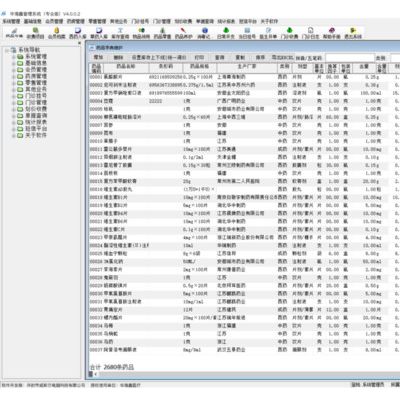This screenshot has width=400, height=400.
Task: Open 药品调价 toolbar icon
Action: (x=183, y=33)
